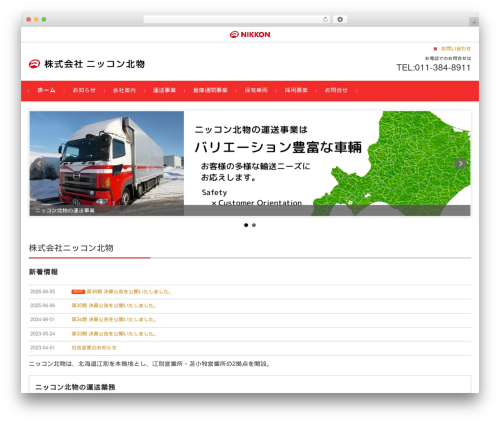Open 第36期 決算公告 news link
The image size is (500, 423).
coord(129,292)
